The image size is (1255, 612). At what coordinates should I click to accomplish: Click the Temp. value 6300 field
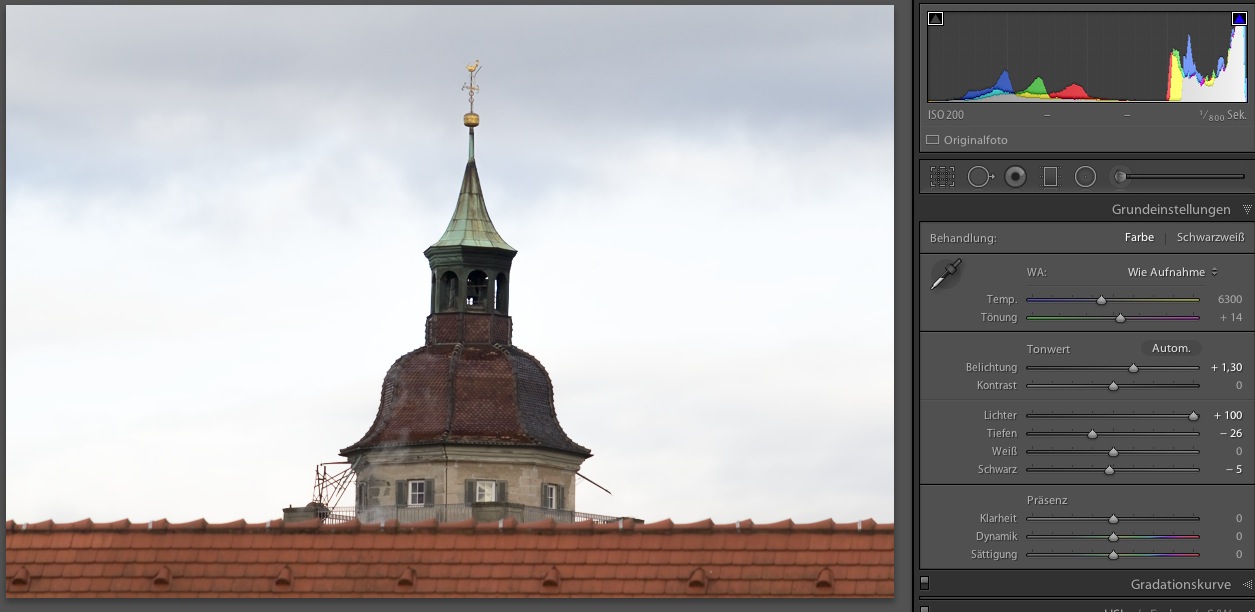coord(1229,299)
